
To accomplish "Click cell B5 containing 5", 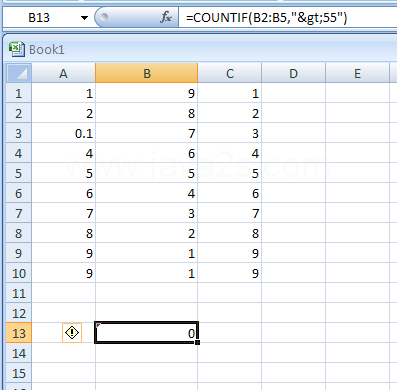I will click(147, 173).
